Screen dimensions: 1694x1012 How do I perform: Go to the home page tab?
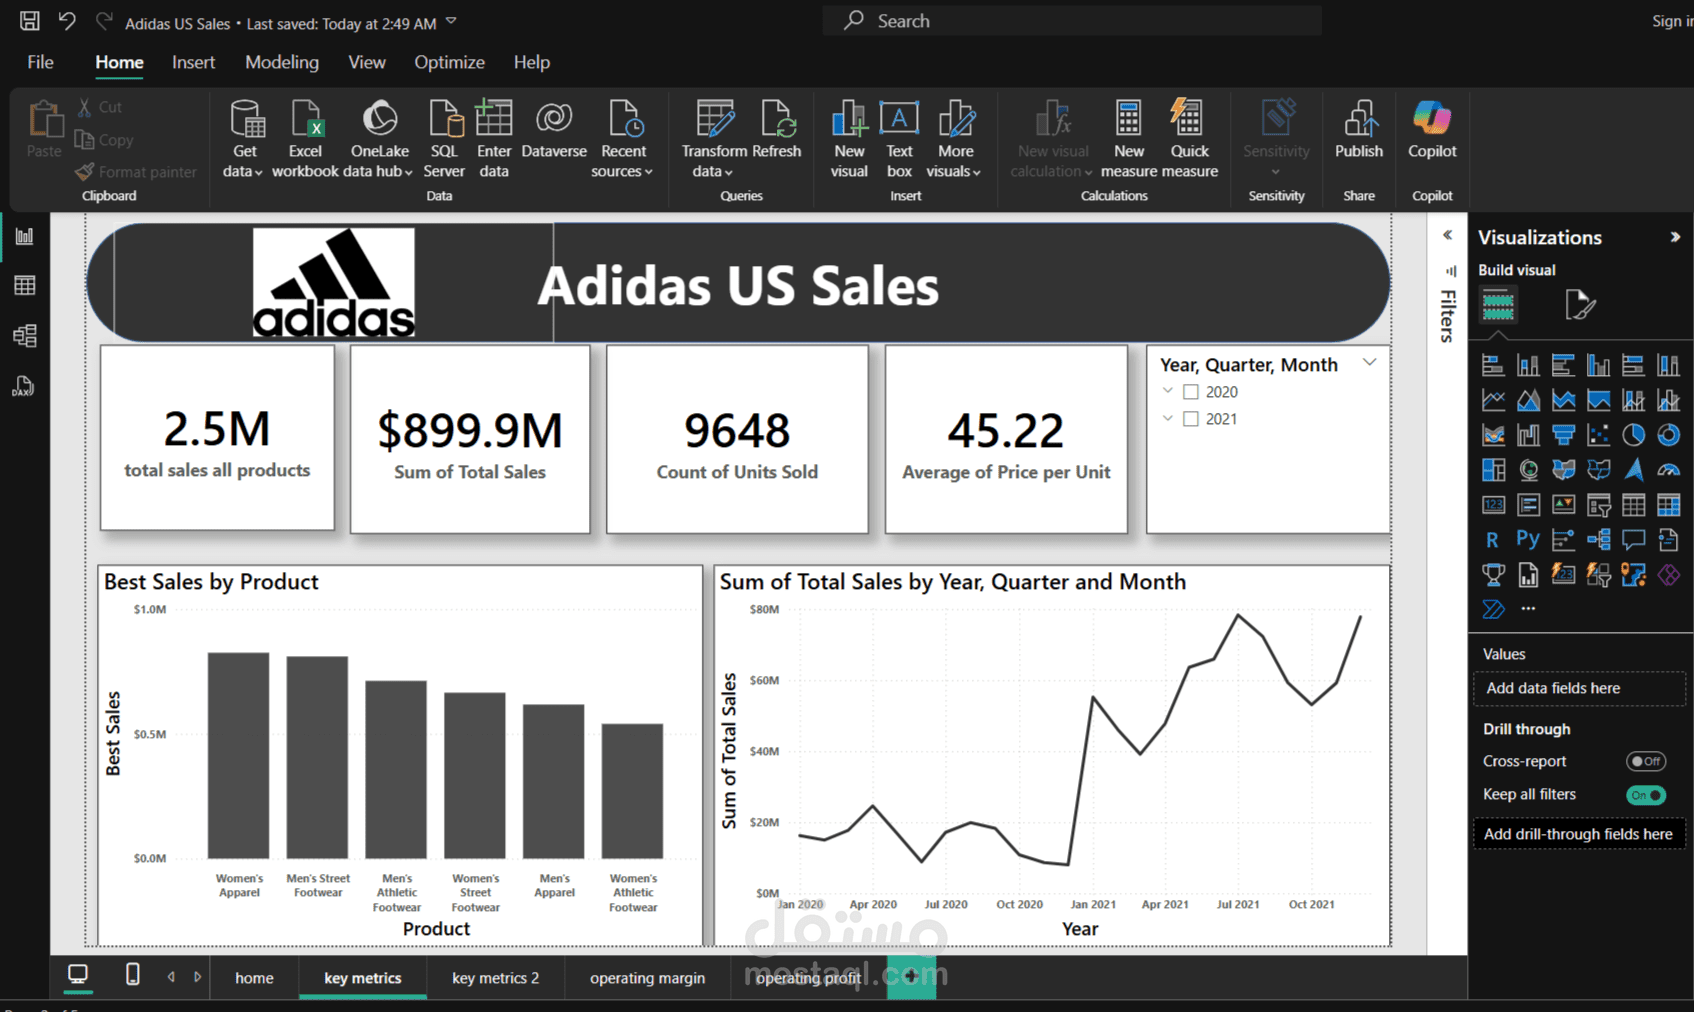(254, 978)
